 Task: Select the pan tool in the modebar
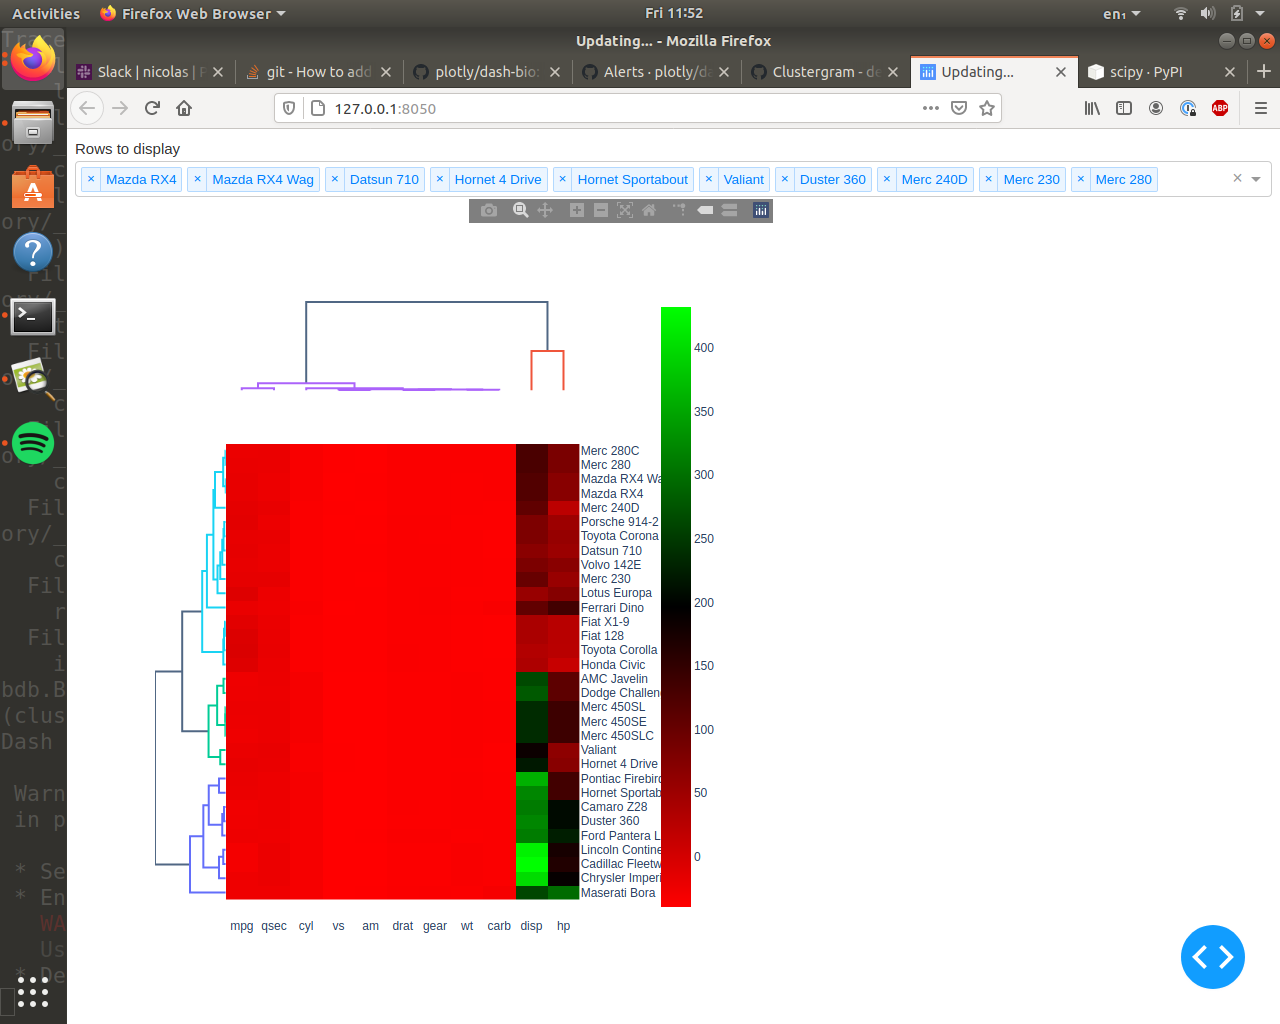(x=545, y=210)
